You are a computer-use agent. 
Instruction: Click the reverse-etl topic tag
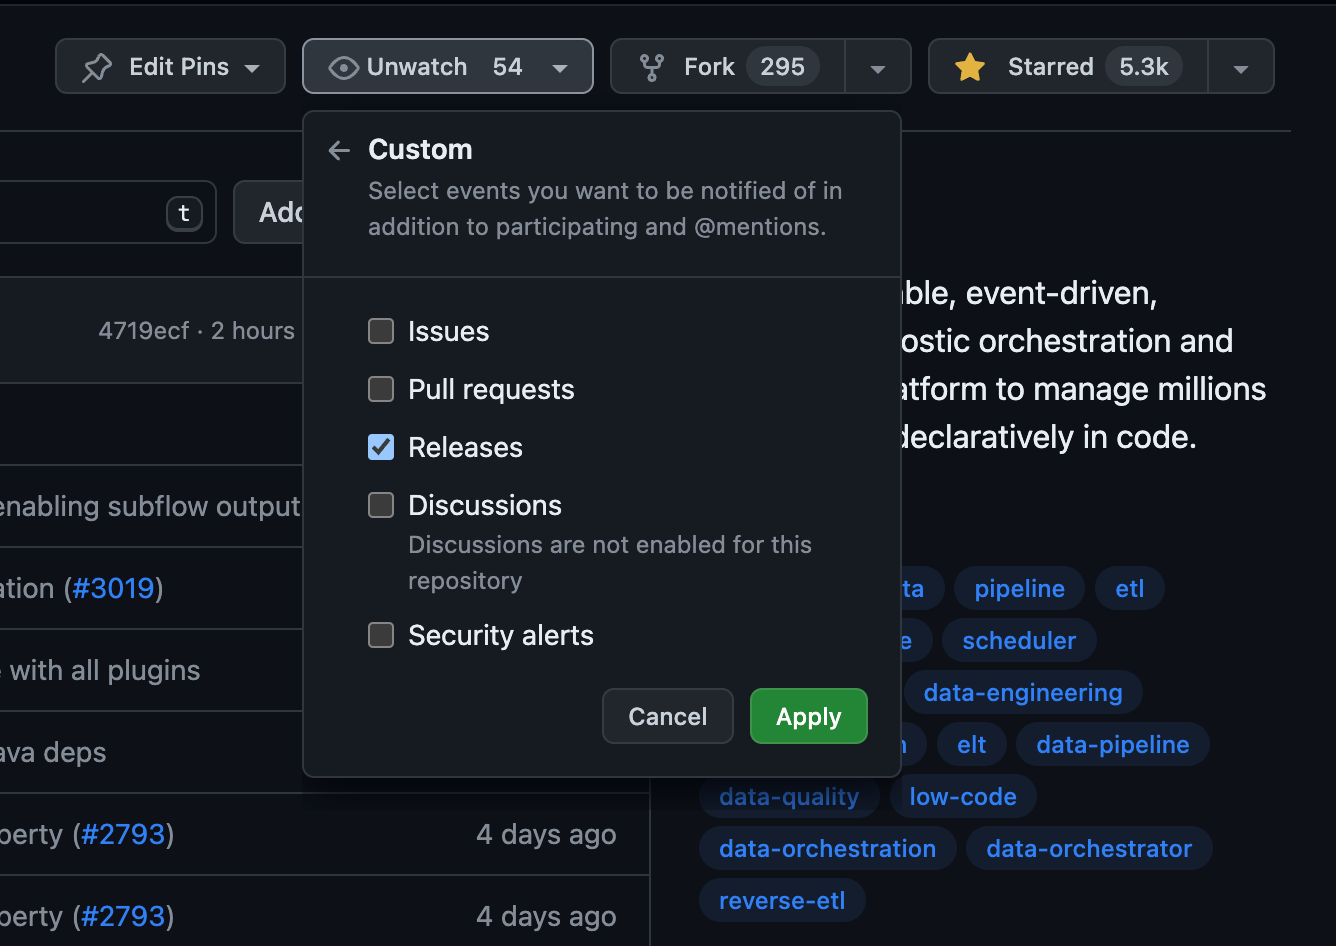click(x=782, y=900)
